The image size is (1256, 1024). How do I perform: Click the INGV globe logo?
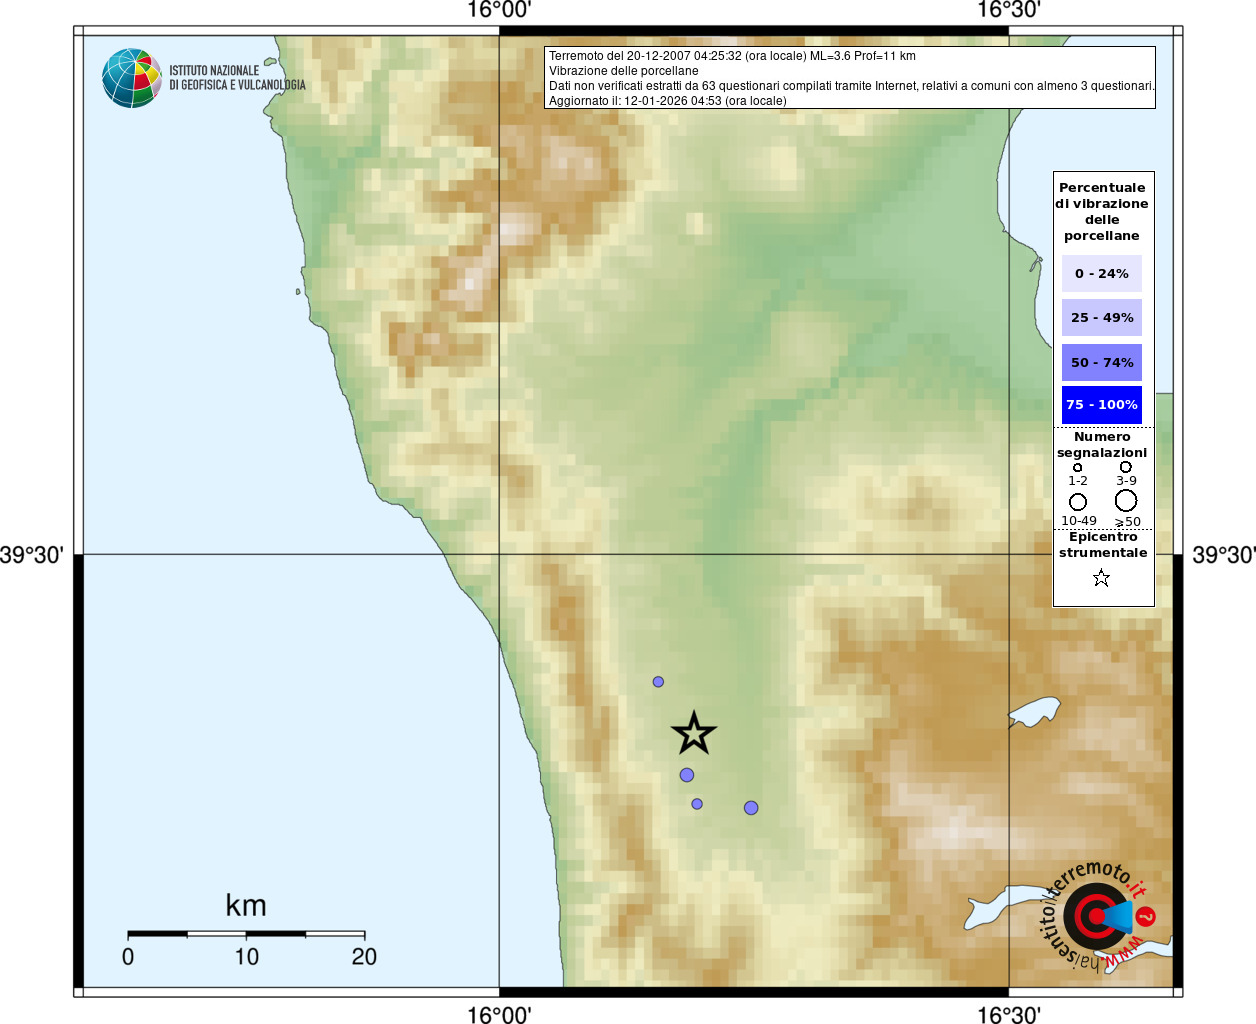click(x=131, y=78)
